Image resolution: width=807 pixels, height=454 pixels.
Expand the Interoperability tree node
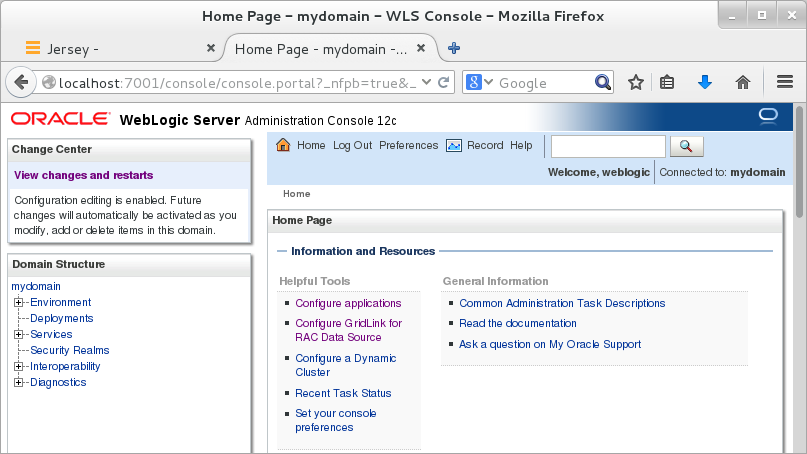point(19,367)
